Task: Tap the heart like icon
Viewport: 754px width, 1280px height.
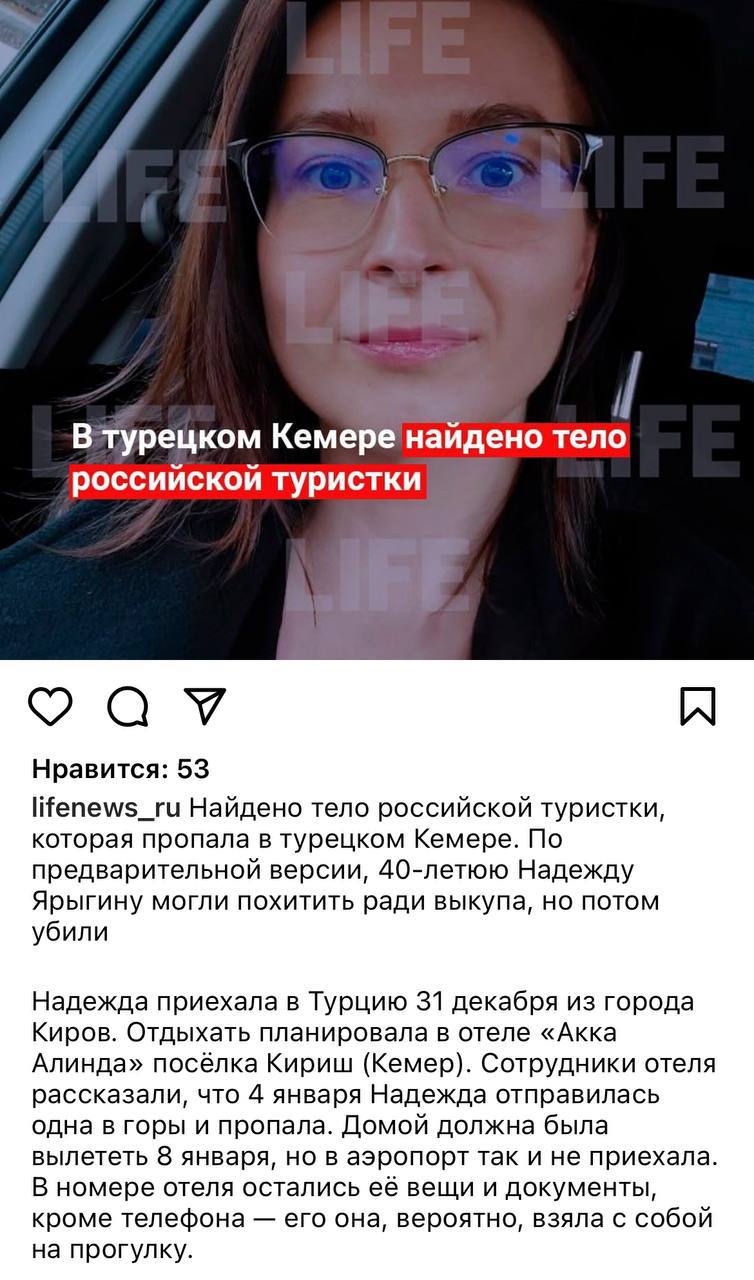Action: [x=49, y=705]
